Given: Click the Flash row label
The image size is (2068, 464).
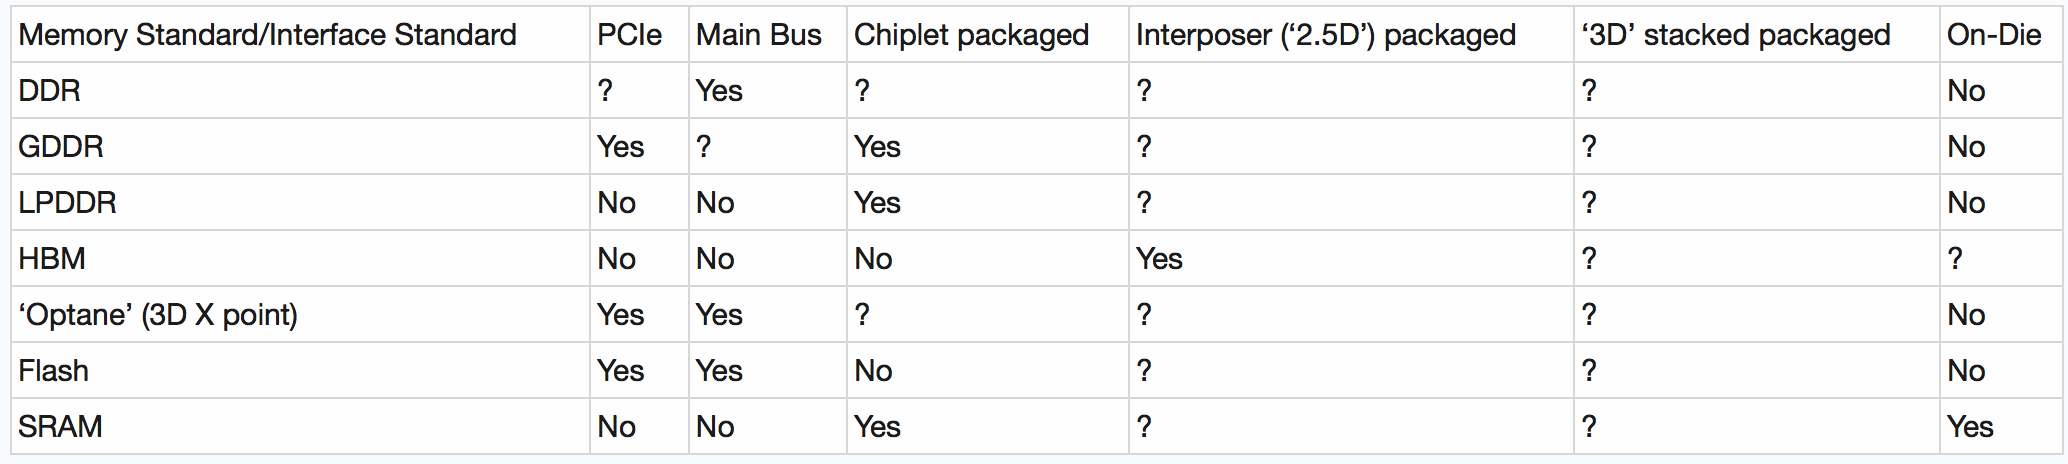Looking at the screenshot, I should click(53, 371).
